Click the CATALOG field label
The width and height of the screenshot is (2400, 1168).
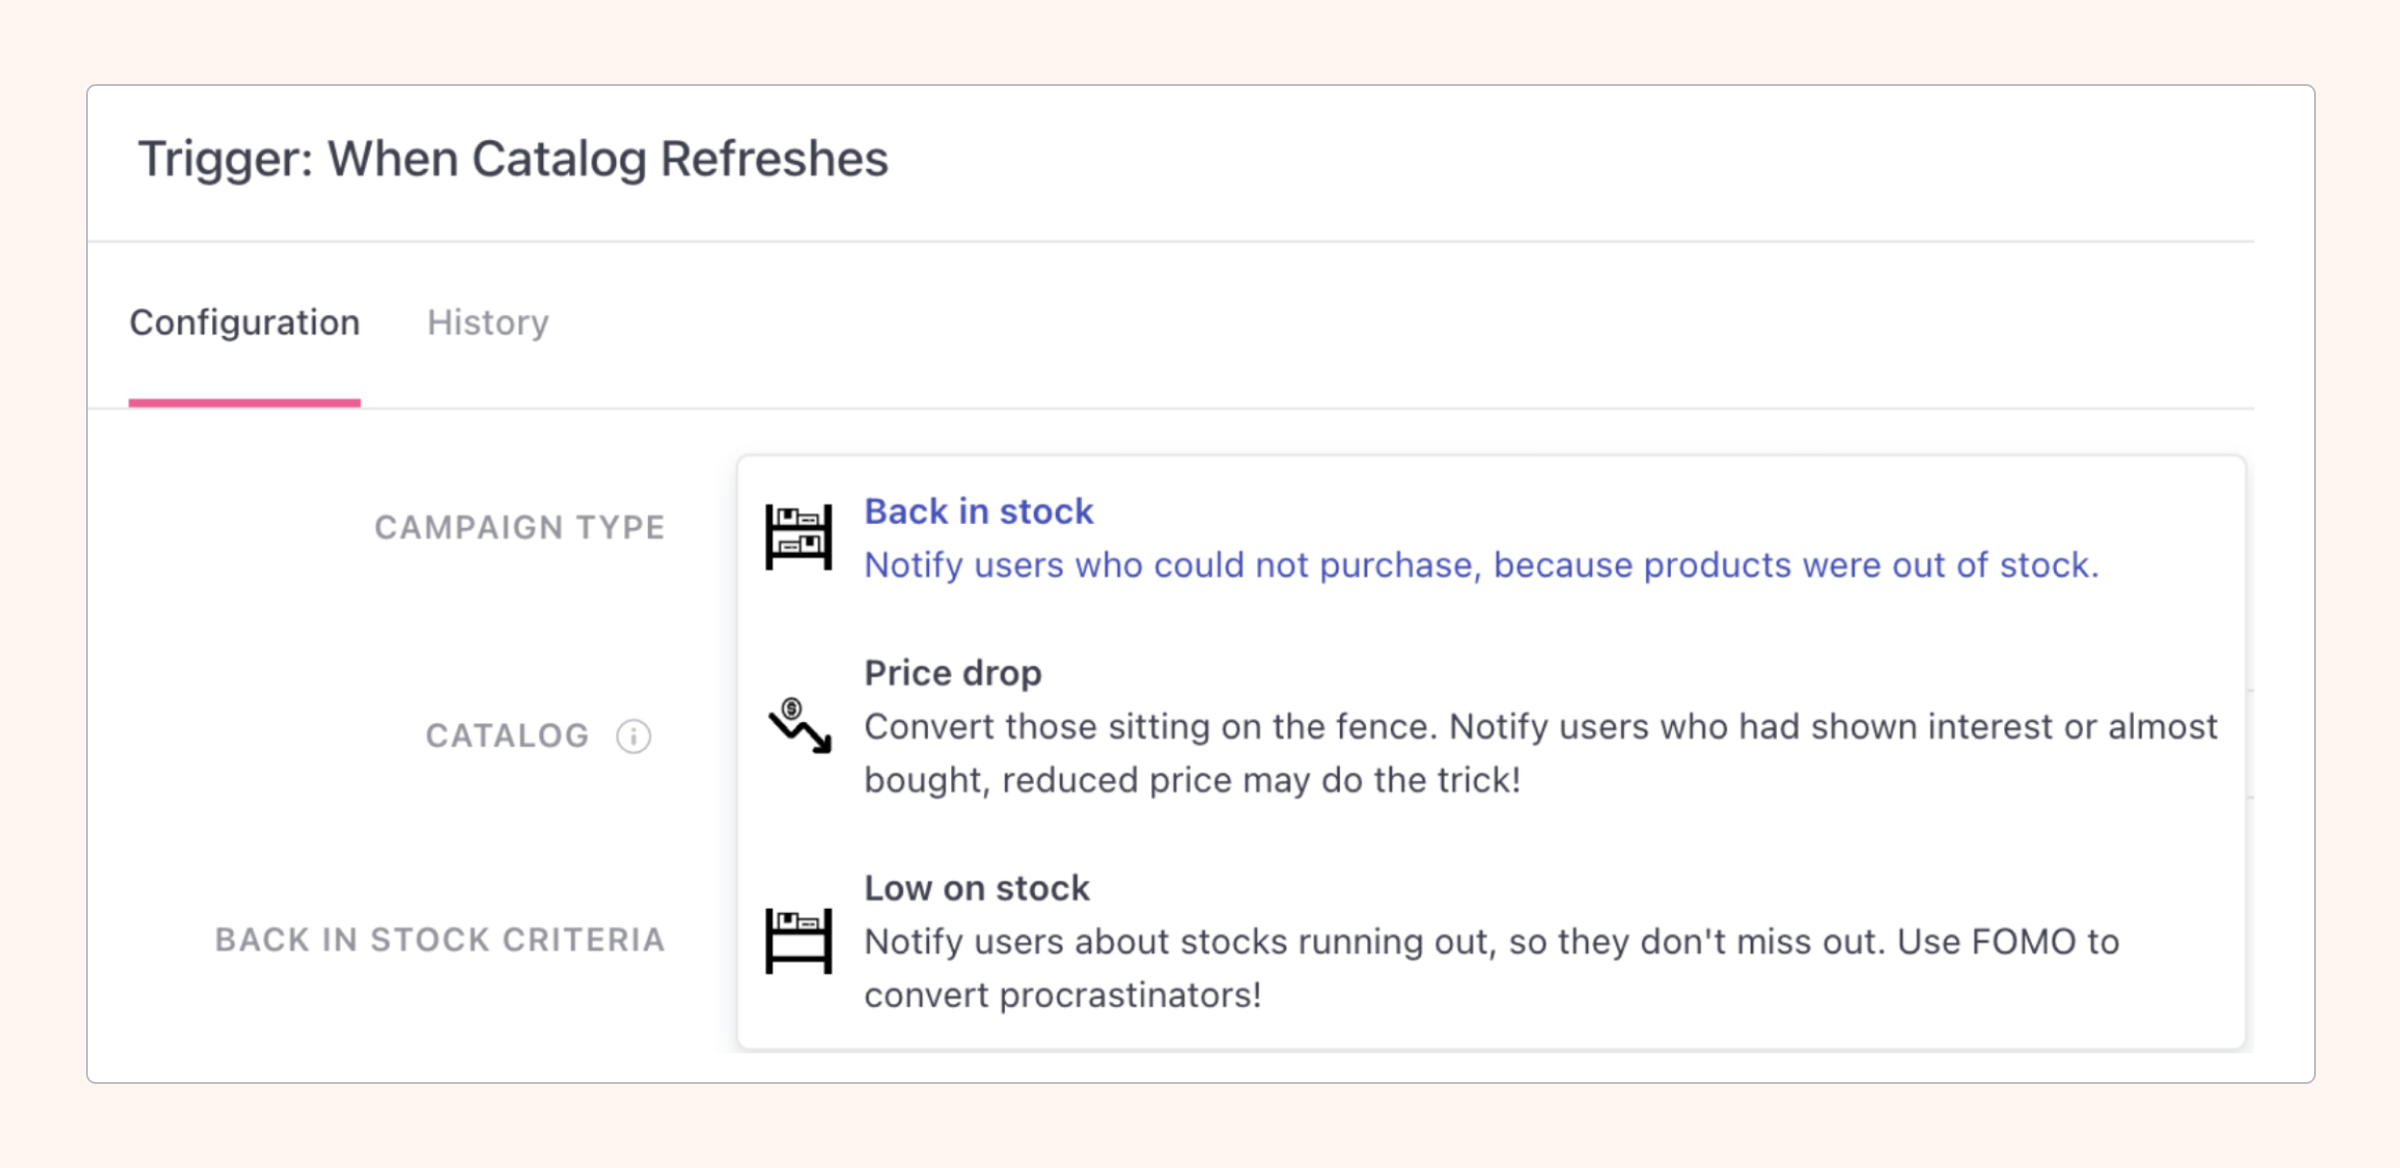click(x=507, y=736)
